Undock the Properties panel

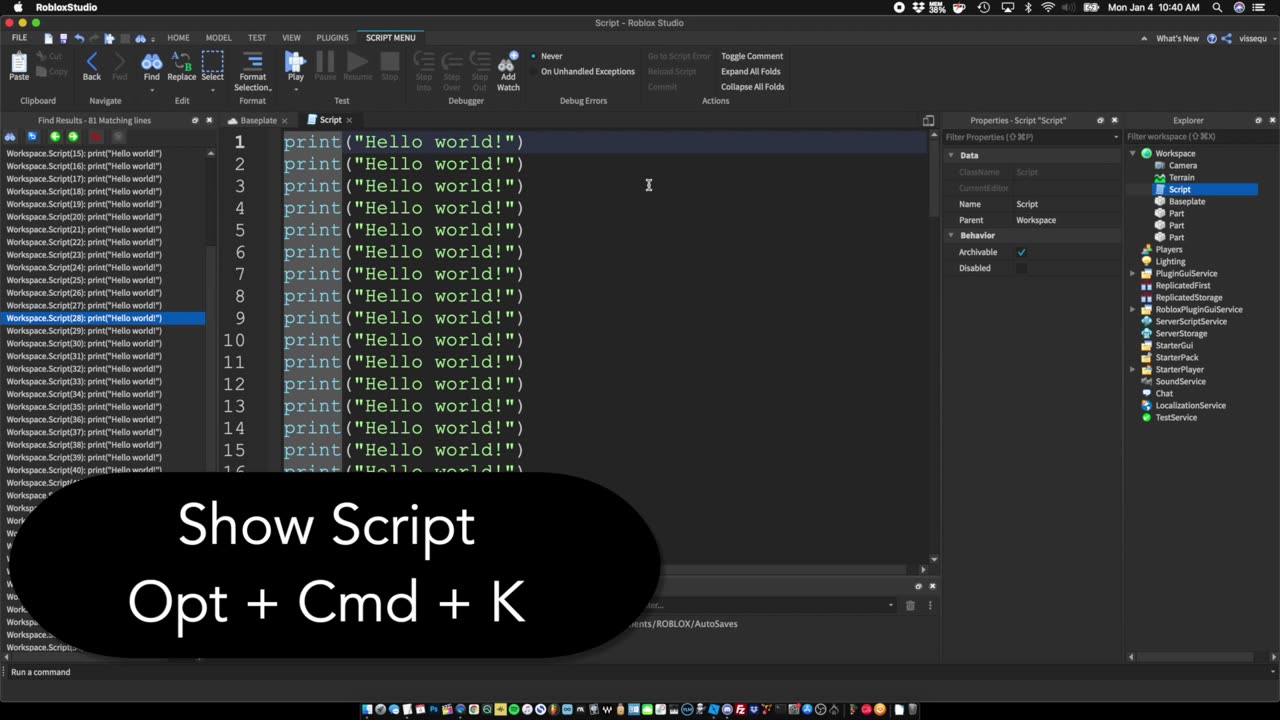(1100, 120)
